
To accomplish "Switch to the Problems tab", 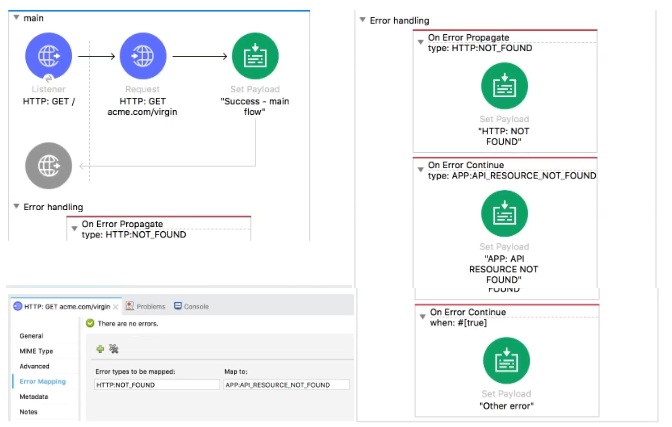I will (x=150, y=306).
